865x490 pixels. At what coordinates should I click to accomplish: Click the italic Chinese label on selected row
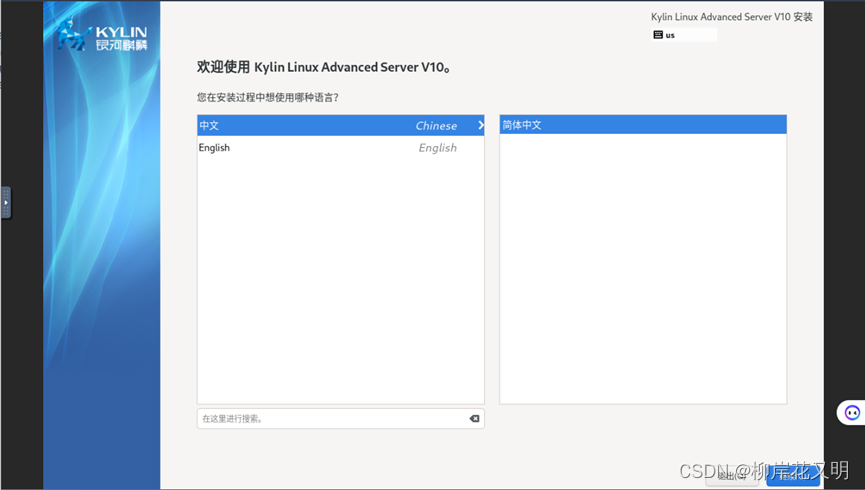tap(436, 126)
